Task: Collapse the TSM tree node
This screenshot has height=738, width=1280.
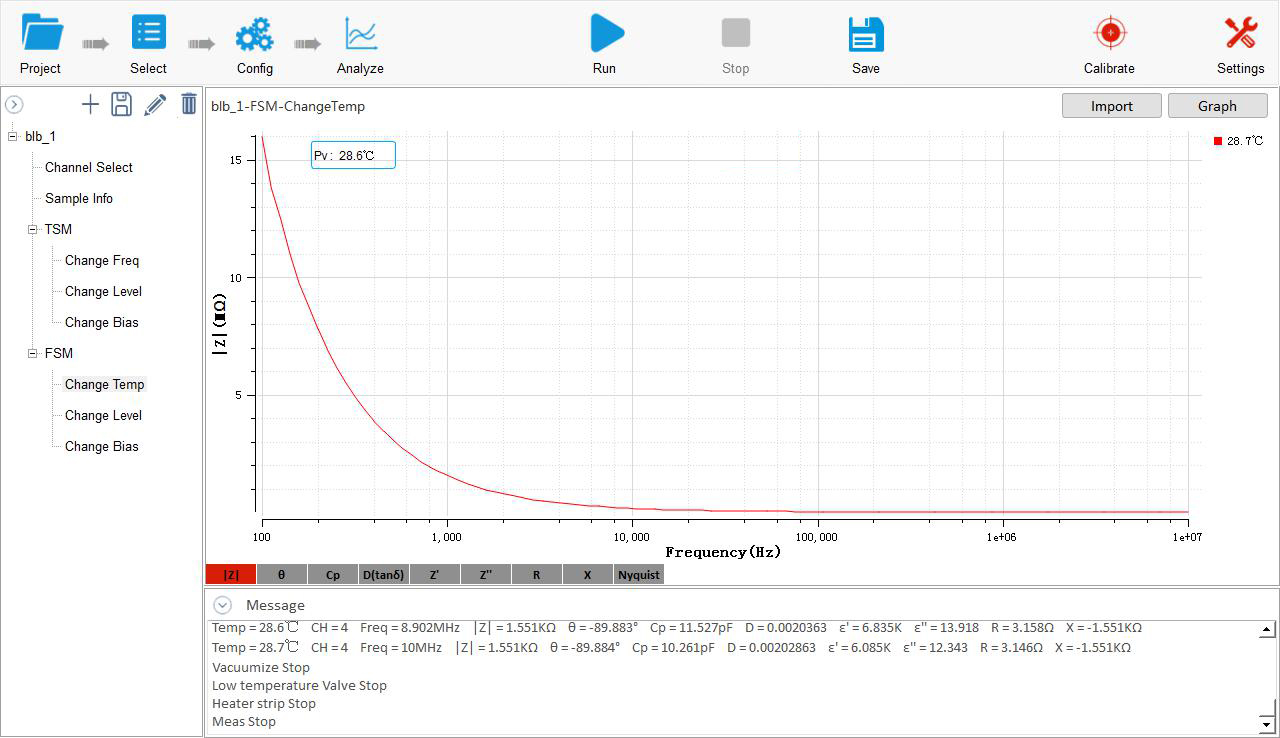Action: (x=33, y=230)
